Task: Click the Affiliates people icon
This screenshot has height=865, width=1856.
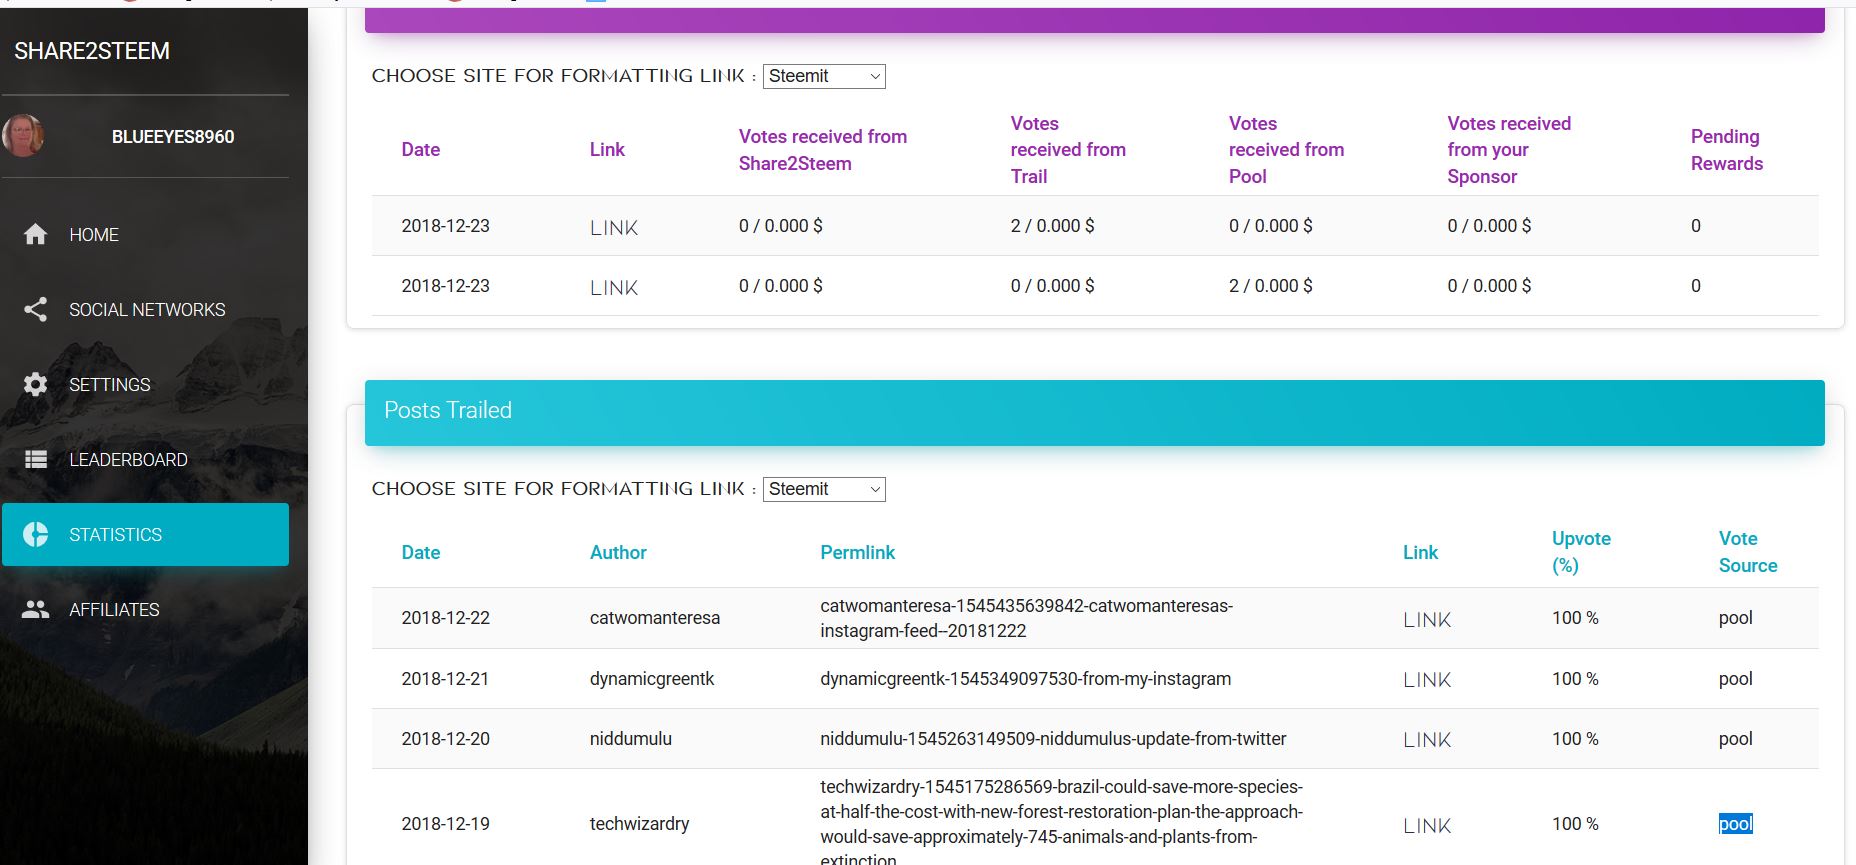Action: 36,609
